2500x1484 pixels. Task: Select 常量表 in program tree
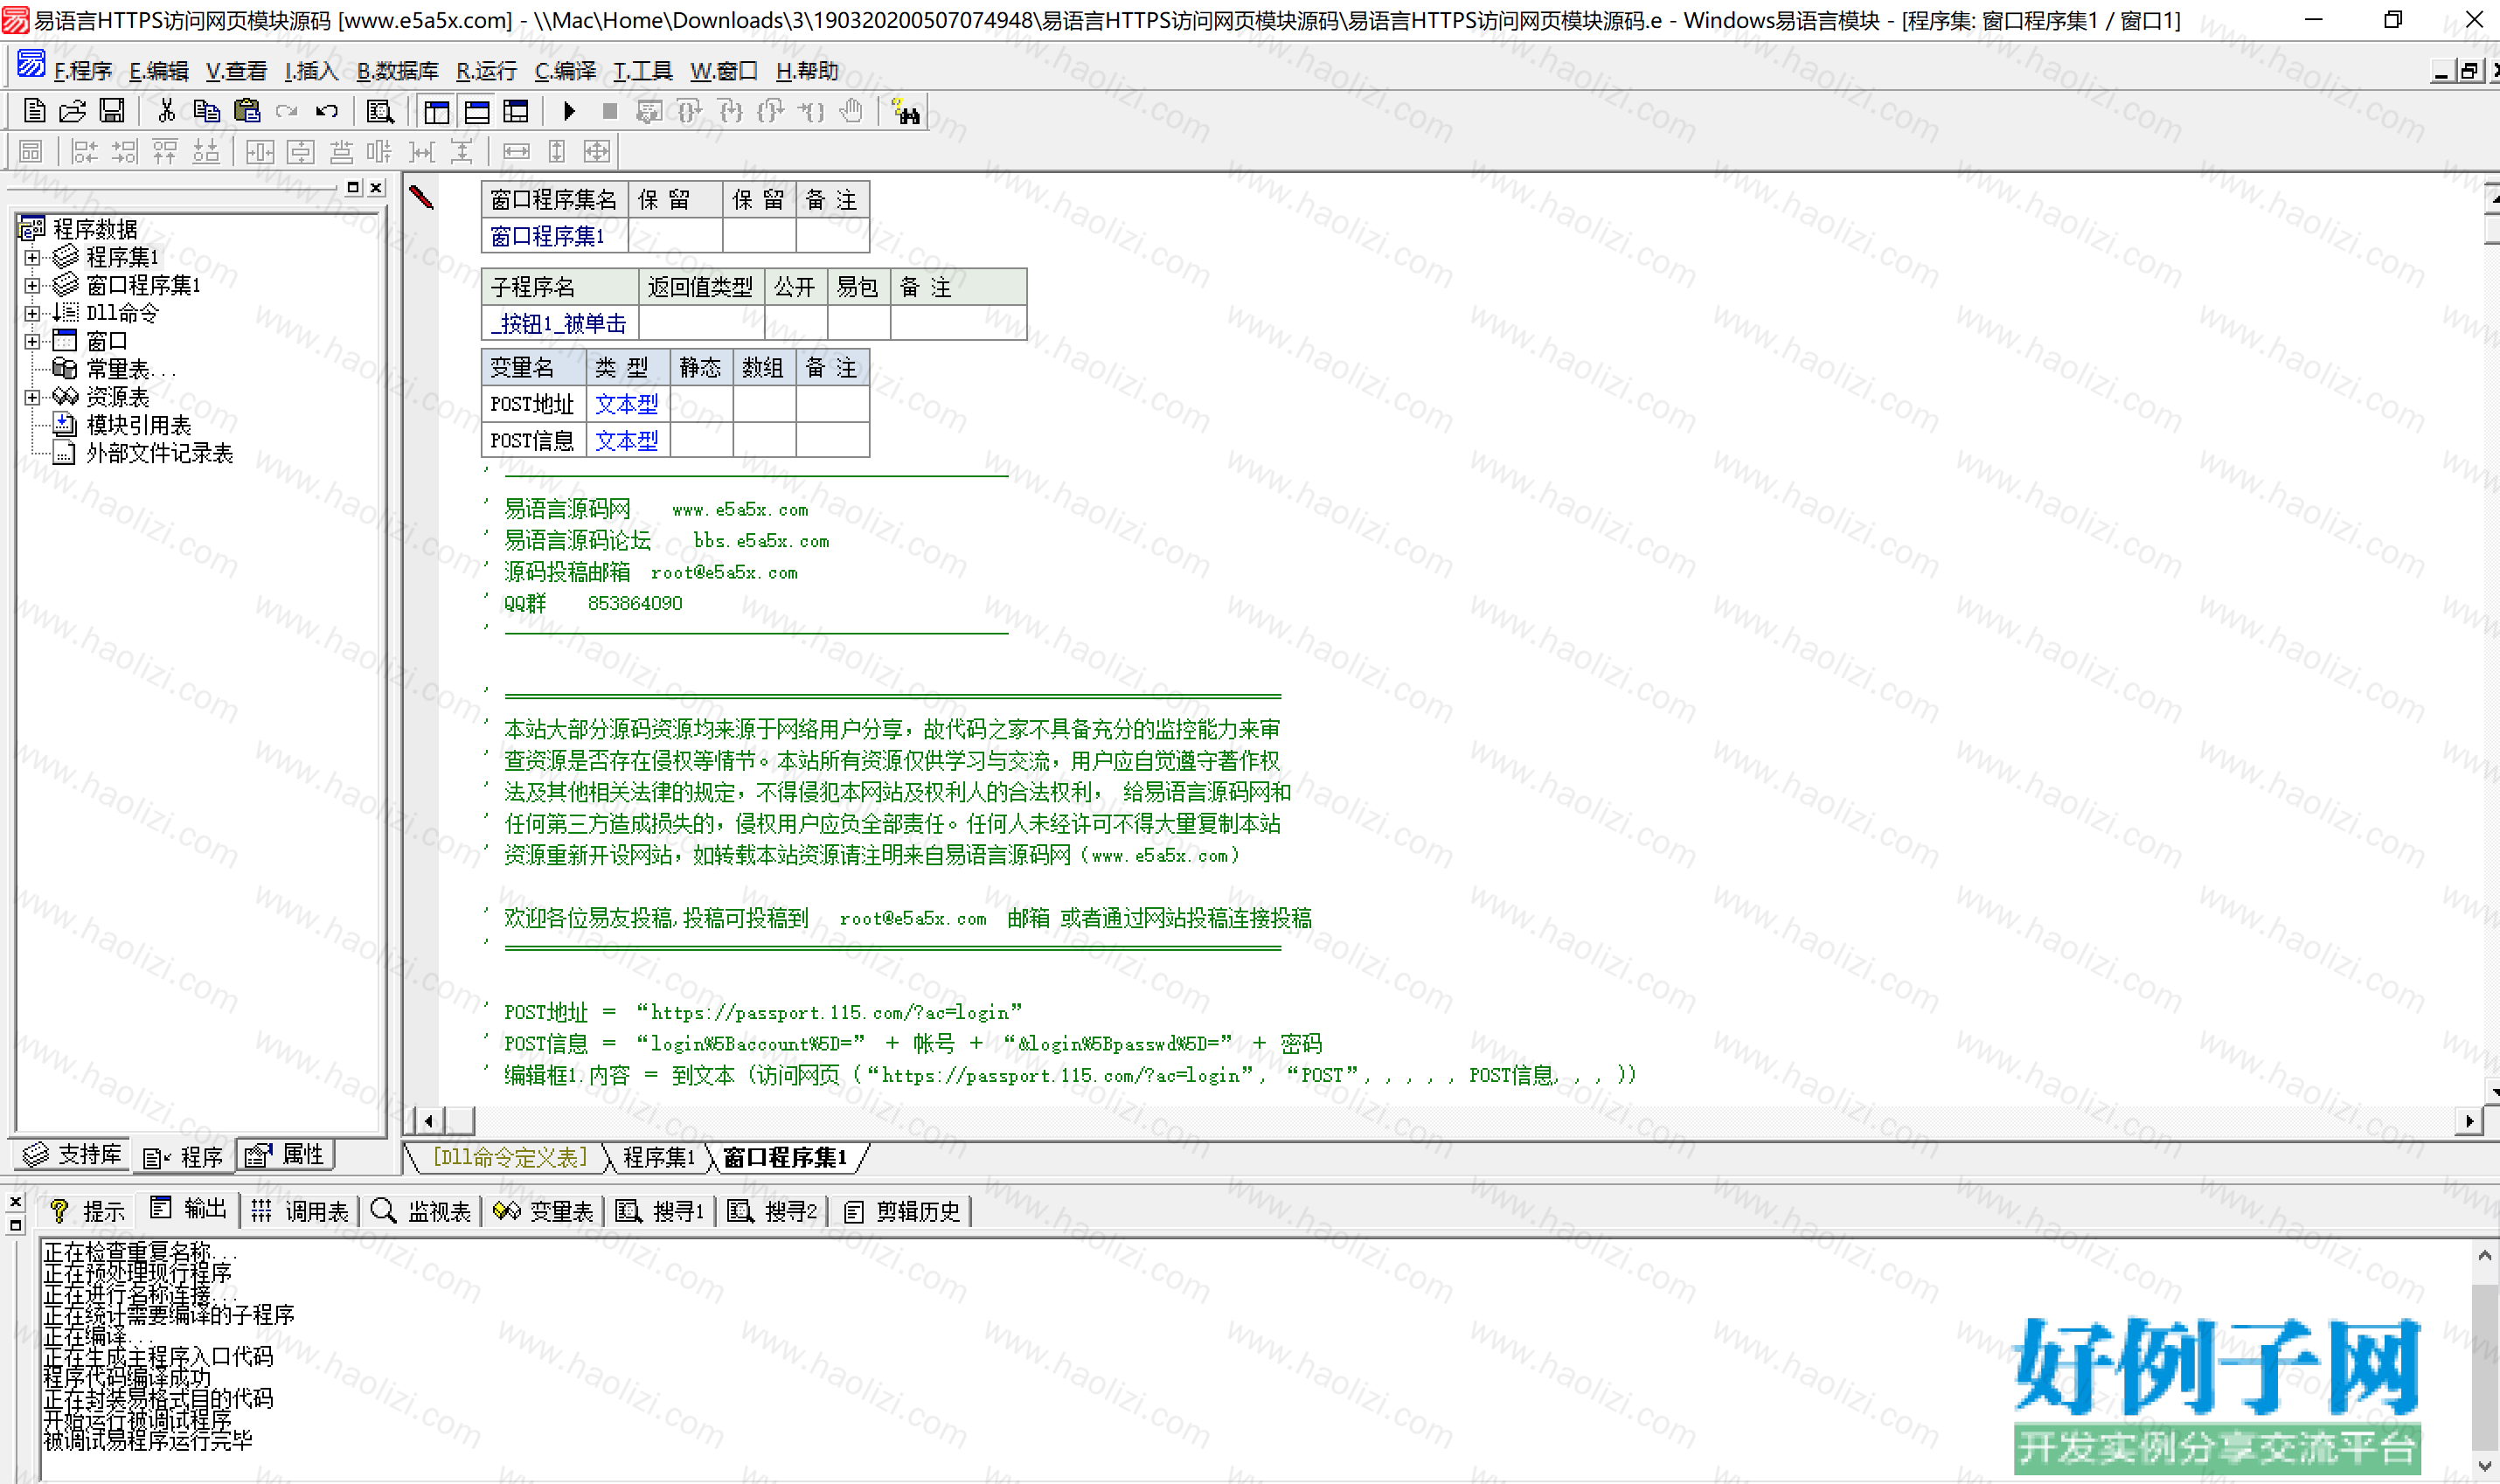pos(130,370)
